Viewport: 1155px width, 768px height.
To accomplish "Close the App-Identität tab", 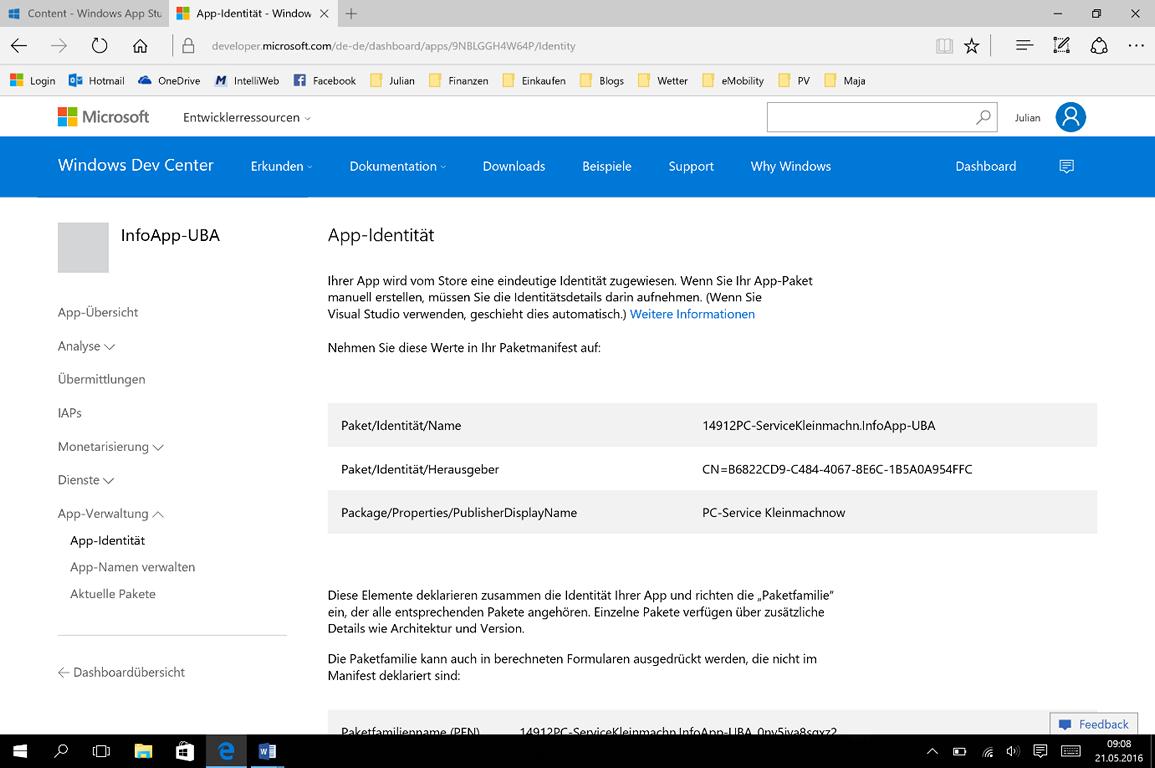I will (x=324, y=13).
